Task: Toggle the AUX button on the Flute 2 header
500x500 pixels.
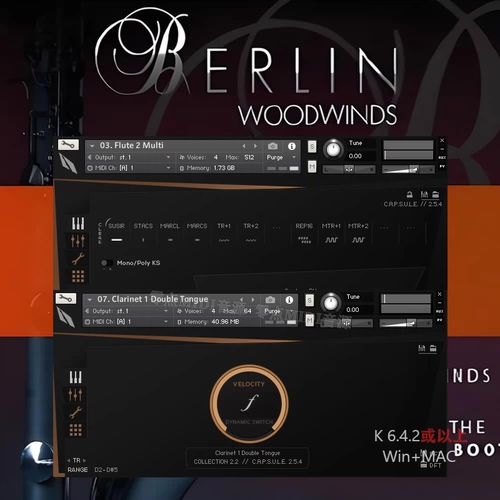Action: 442,157
